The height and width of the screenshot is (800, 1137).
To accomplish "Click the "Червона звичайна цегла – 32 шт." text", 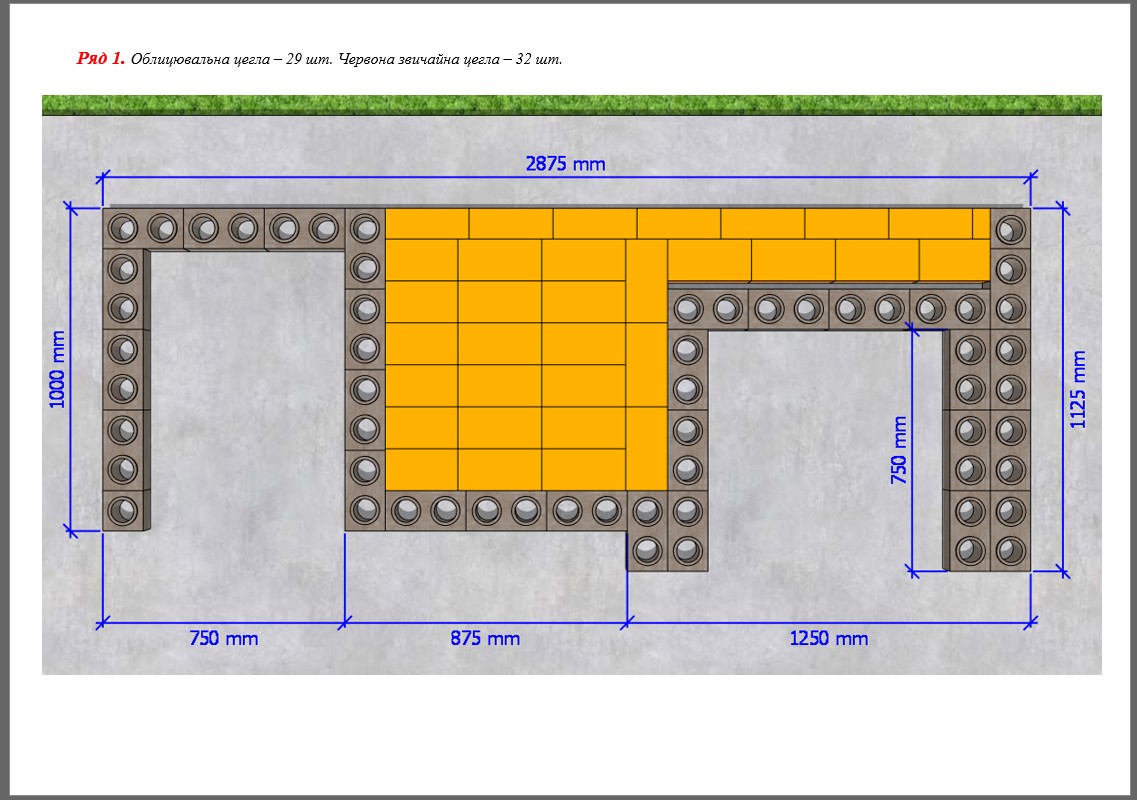I will point(451,59).
